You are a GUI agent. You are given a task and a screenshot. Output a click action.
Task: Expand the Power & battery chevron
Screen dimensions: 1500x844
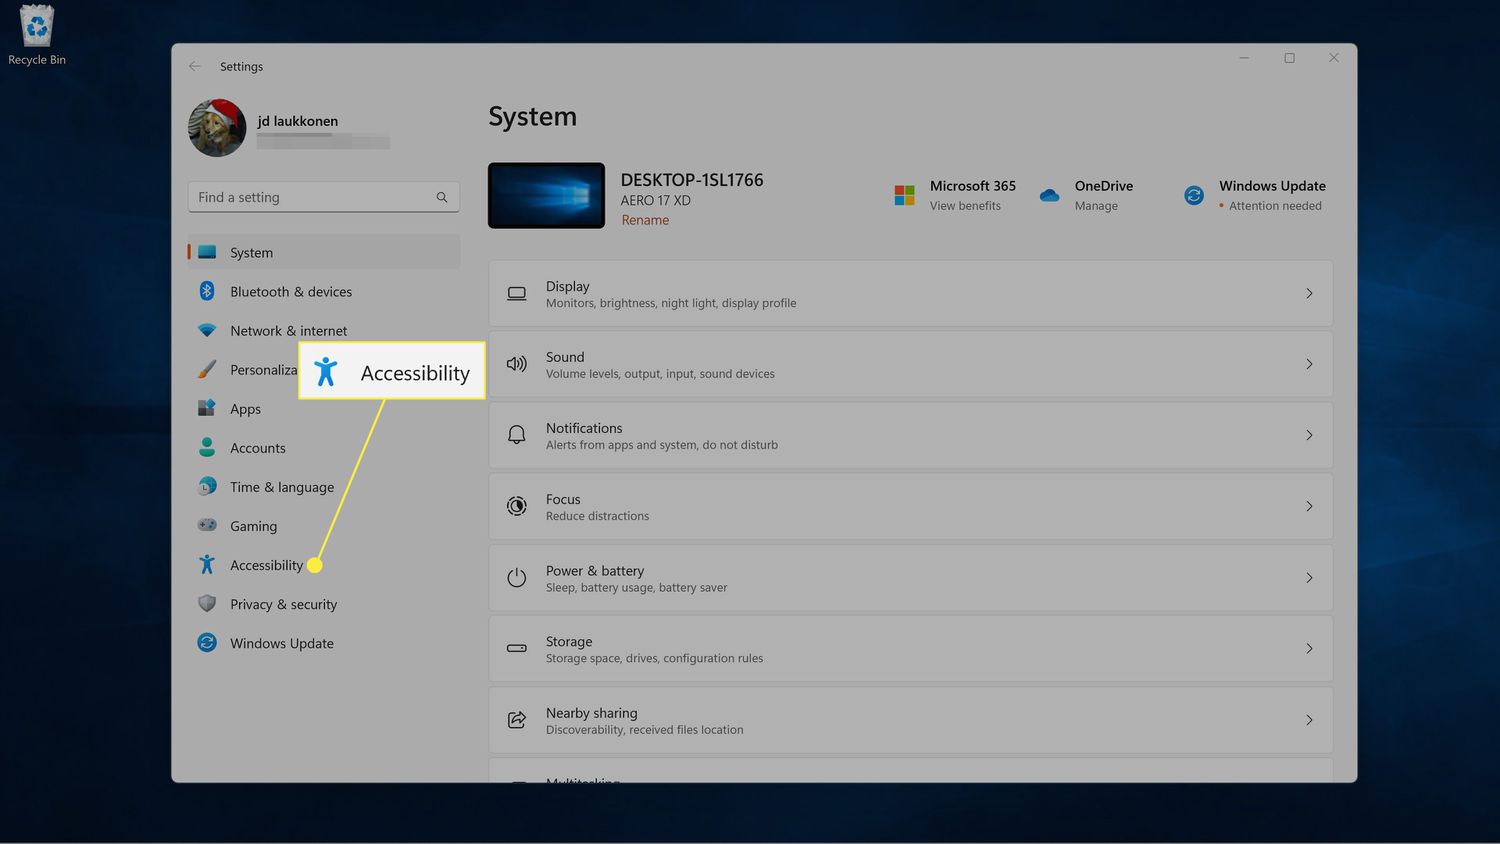point(1309,578)
